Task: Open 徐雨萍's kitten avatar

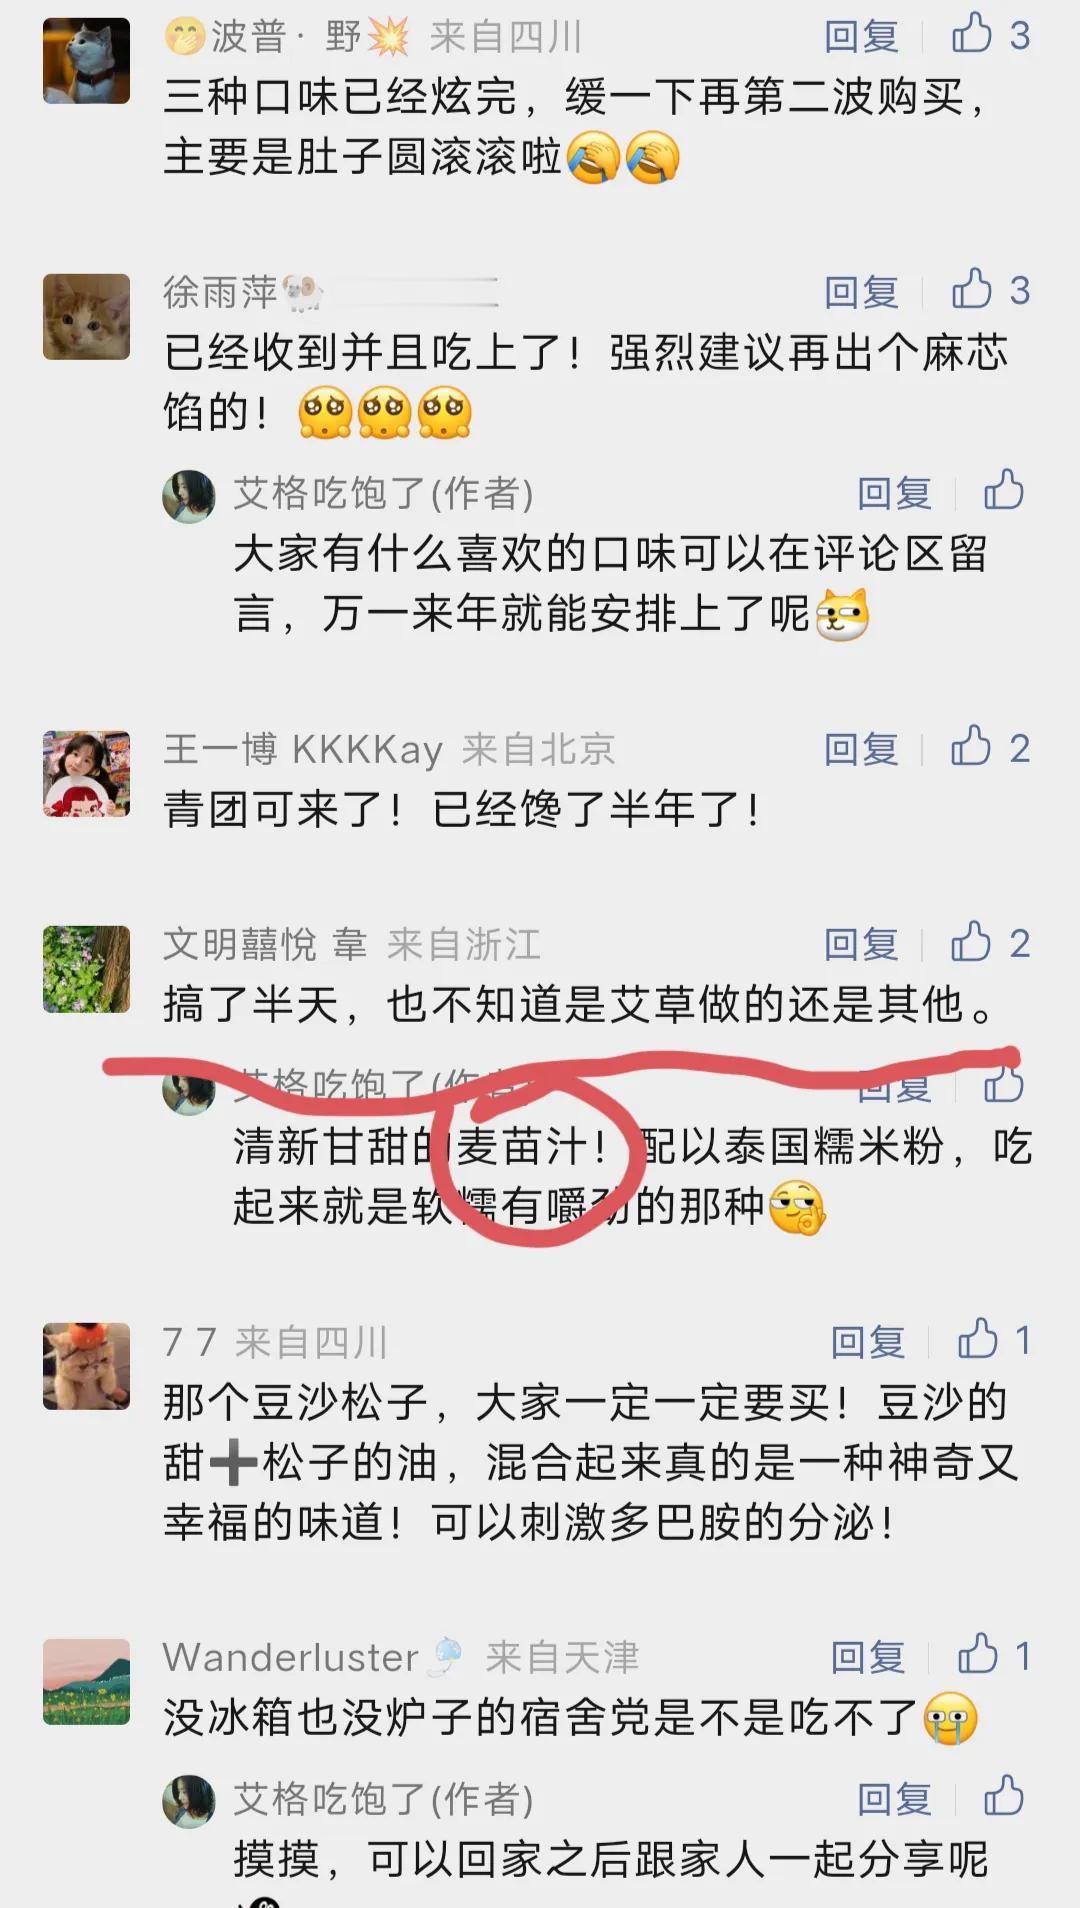Action: point(87,316)
